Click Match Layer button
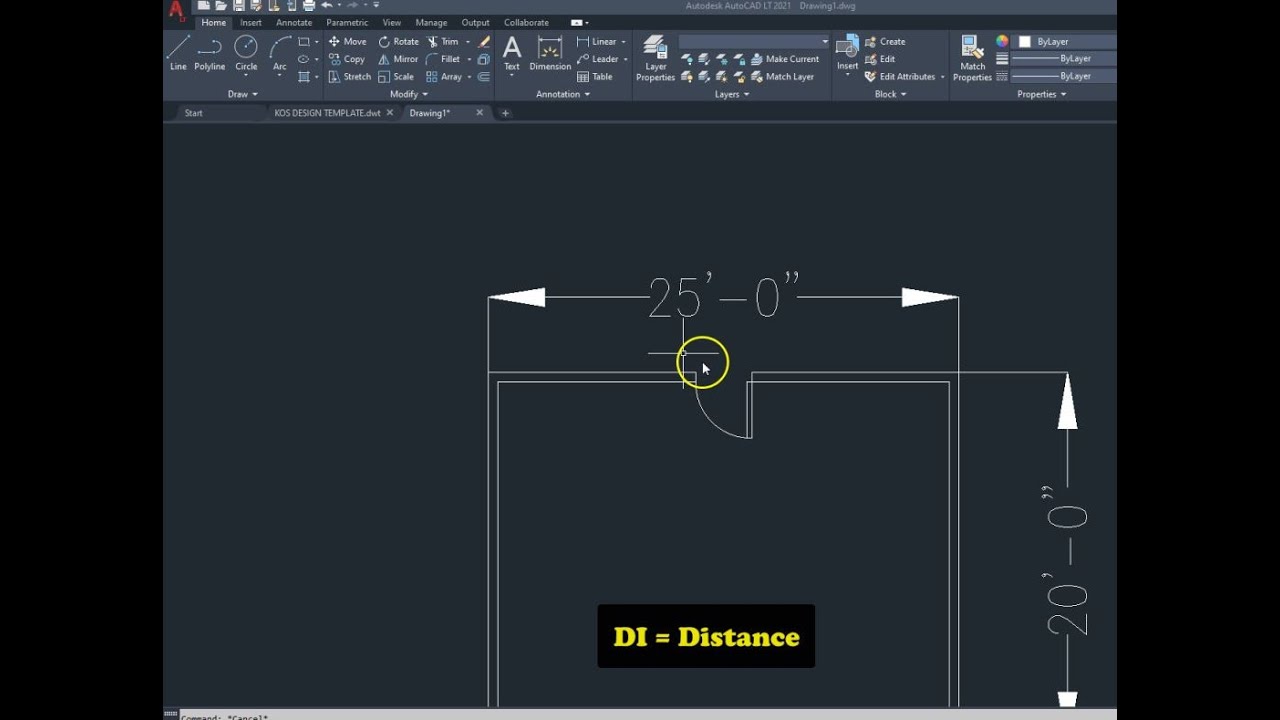Viewport: 1280px width, 720px height. [x=782, y=76]
